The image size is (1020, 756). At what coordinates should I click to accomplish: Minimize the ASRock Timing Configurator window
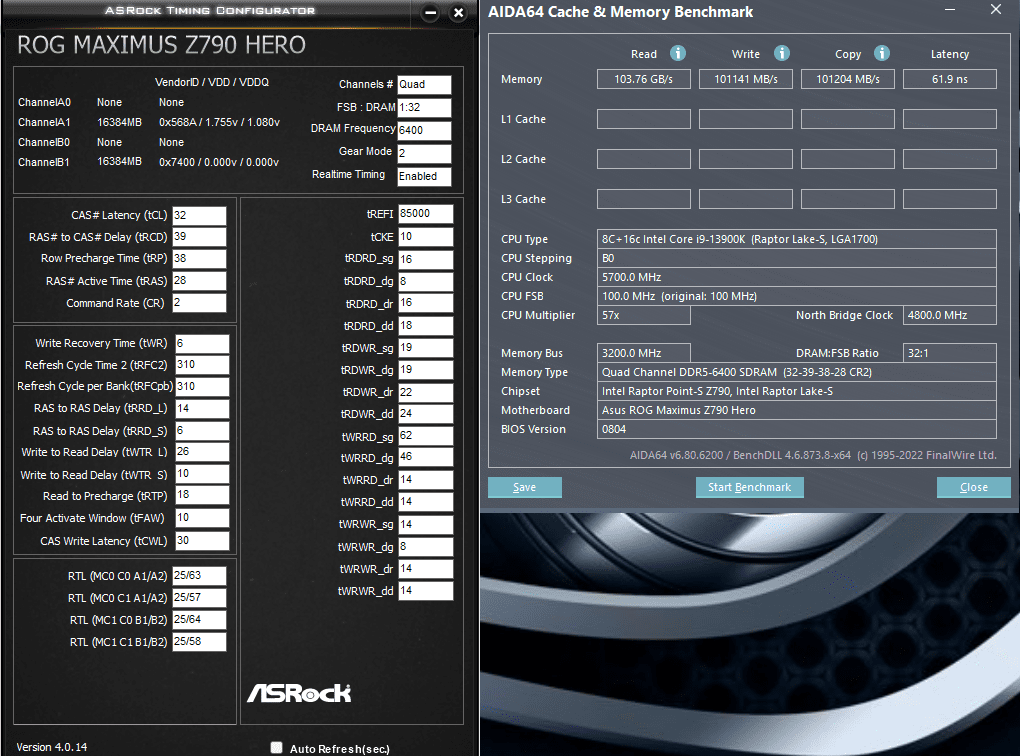pos(430,12)
